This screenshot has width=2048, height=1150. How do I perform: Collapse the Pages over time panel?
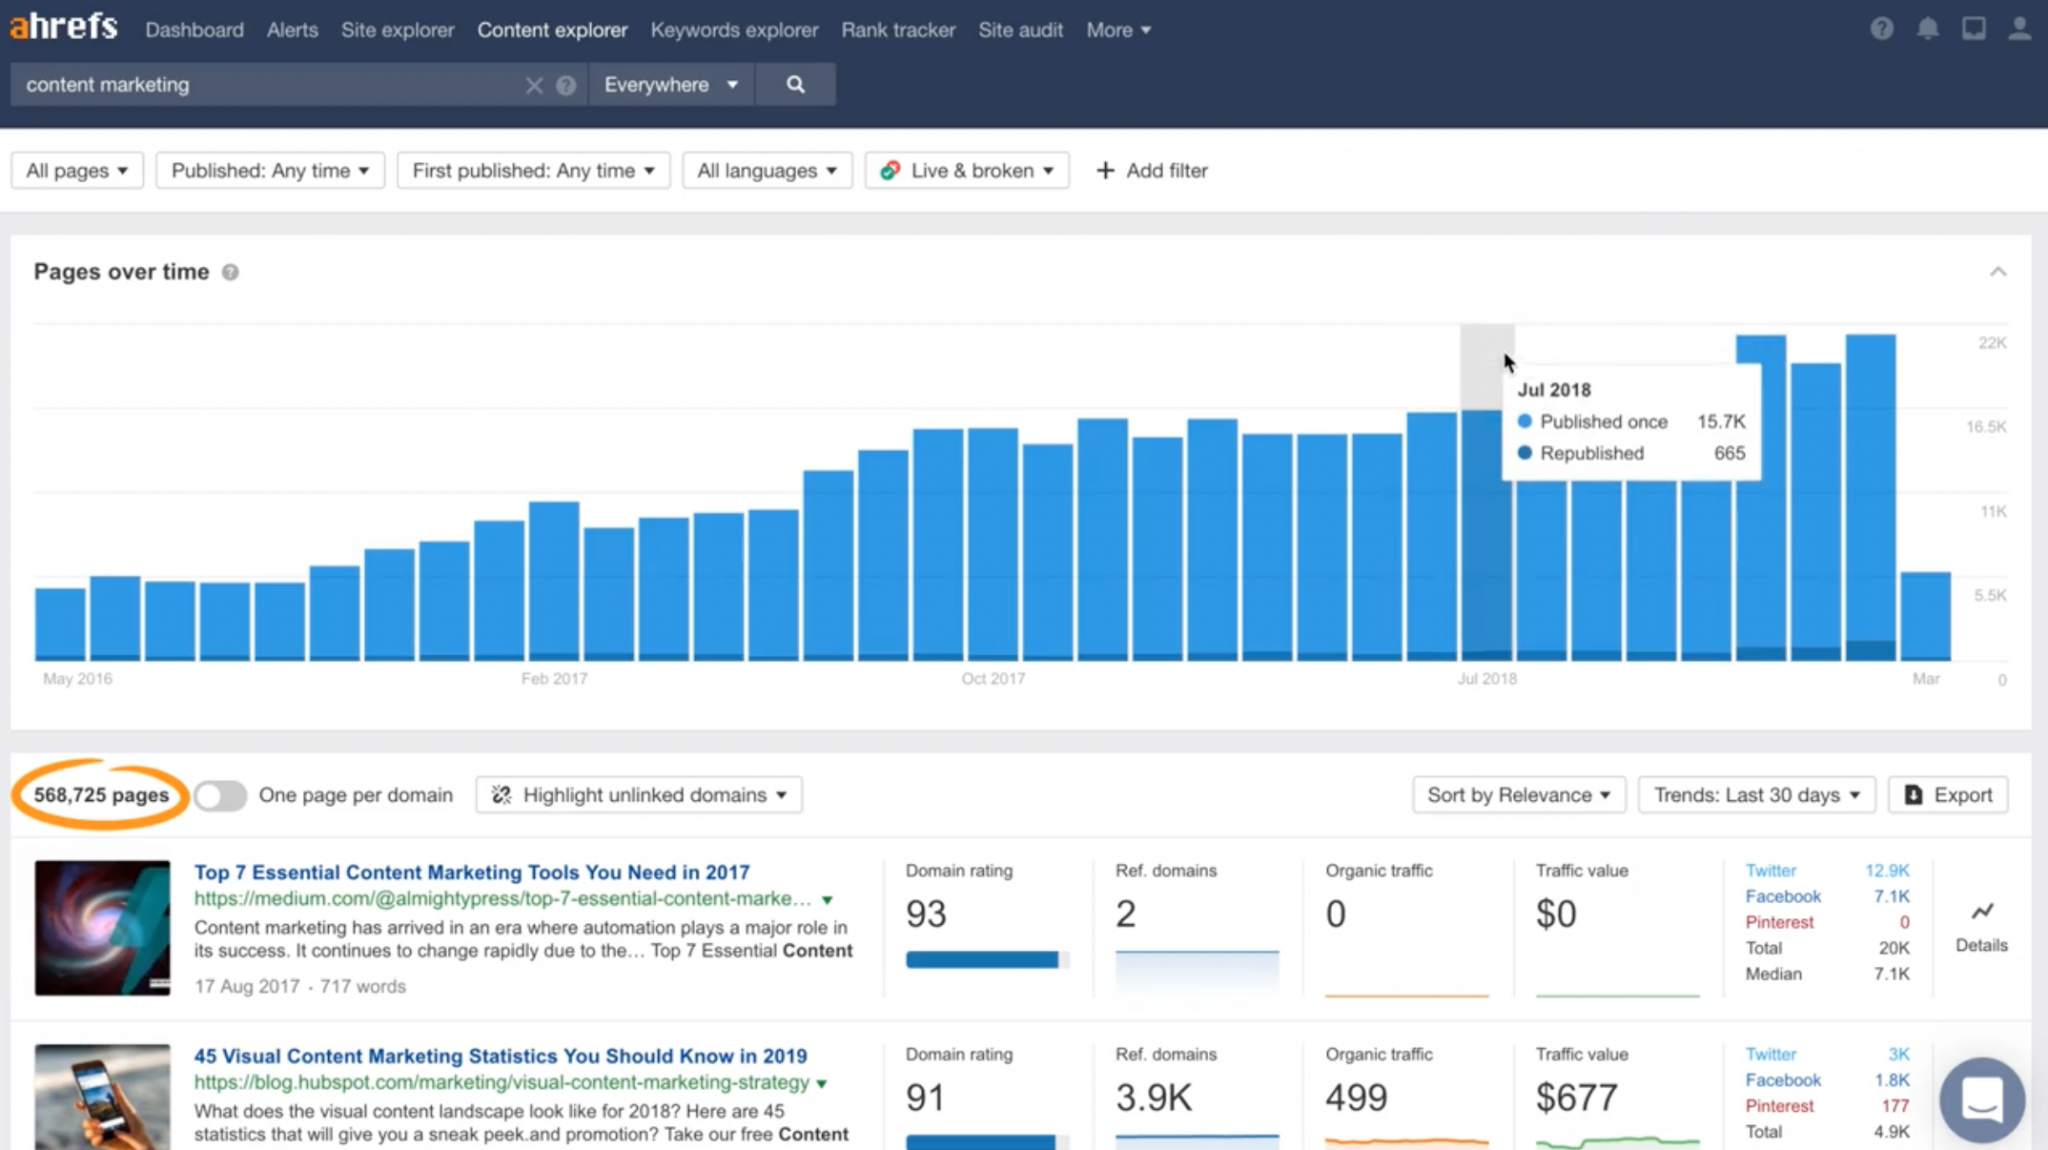(1997, 271)
